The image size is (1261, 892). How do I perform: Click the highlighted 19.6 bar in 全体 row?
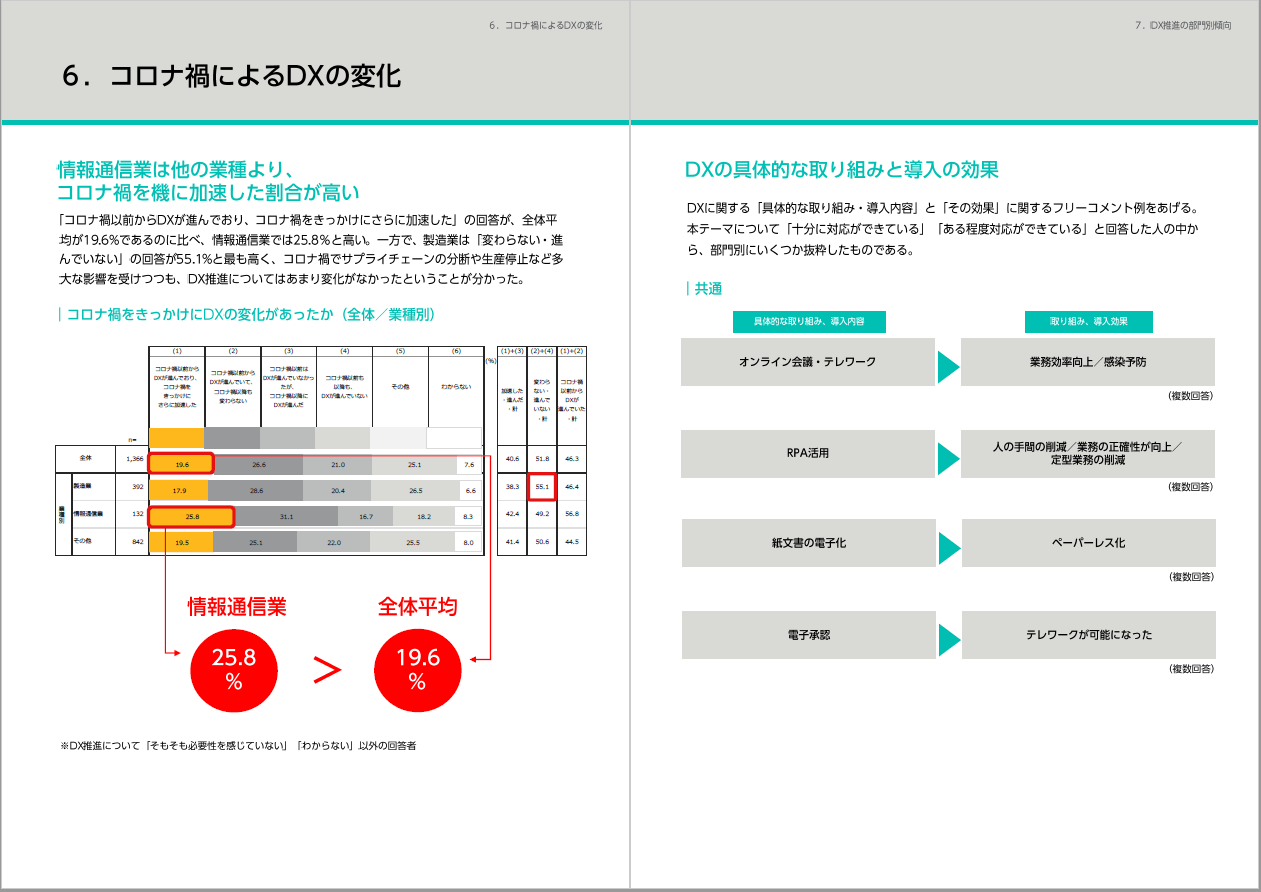tap(180, 463)
